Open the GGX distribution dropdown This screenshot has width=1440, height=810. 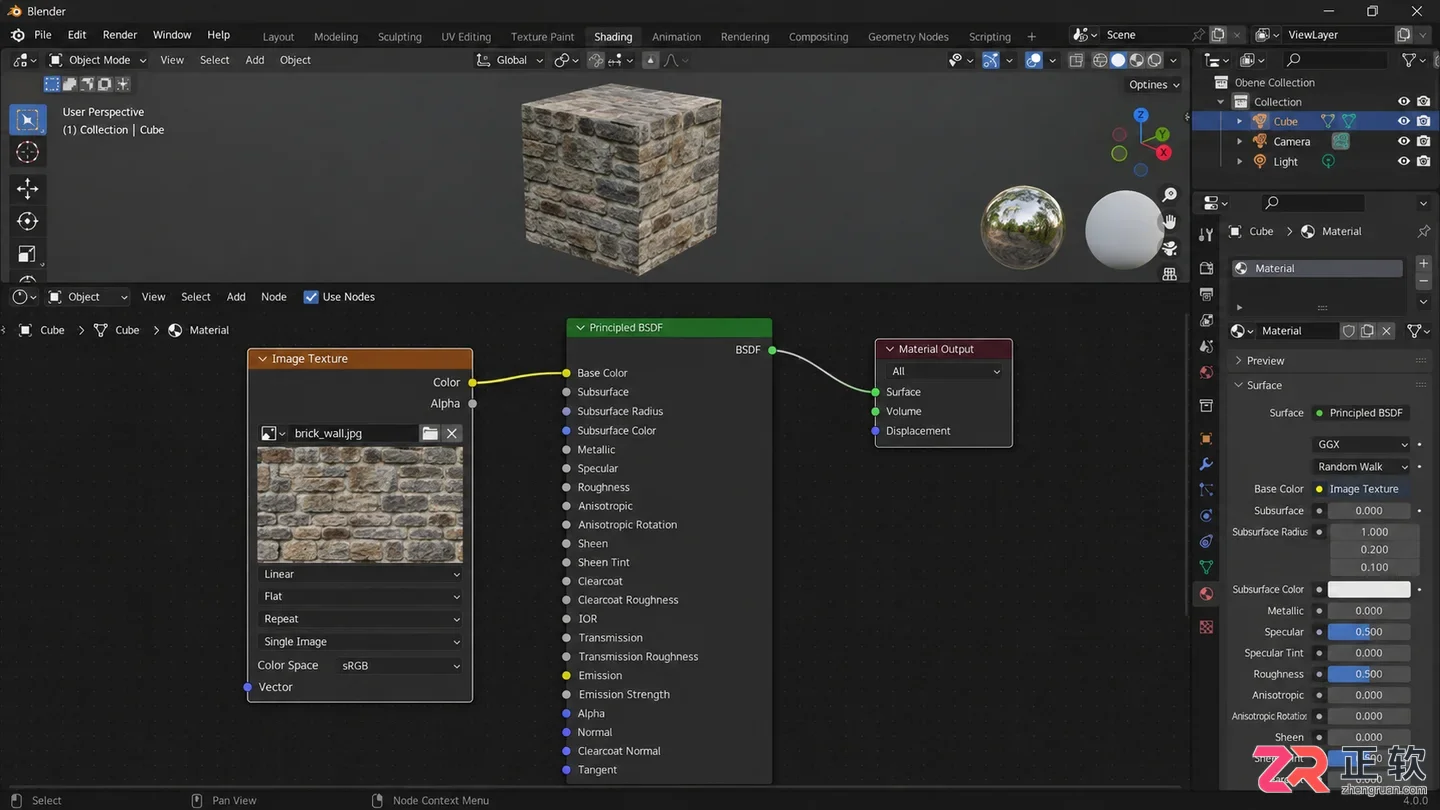(x=1361, y=444)
